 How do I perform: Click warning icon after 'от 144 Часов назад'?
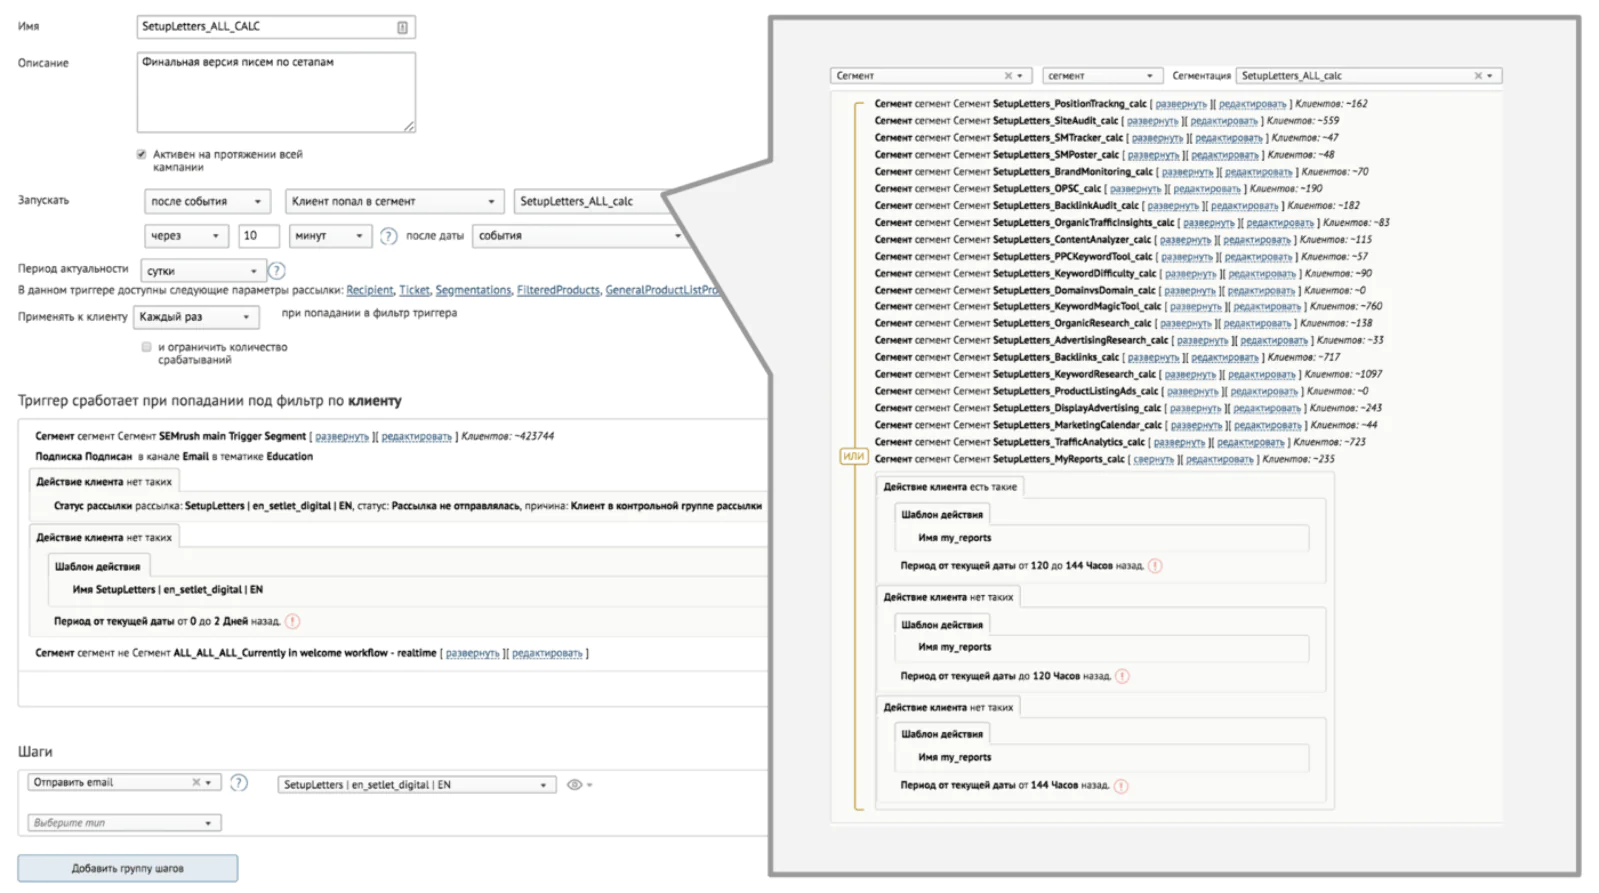coord(1121,786)
